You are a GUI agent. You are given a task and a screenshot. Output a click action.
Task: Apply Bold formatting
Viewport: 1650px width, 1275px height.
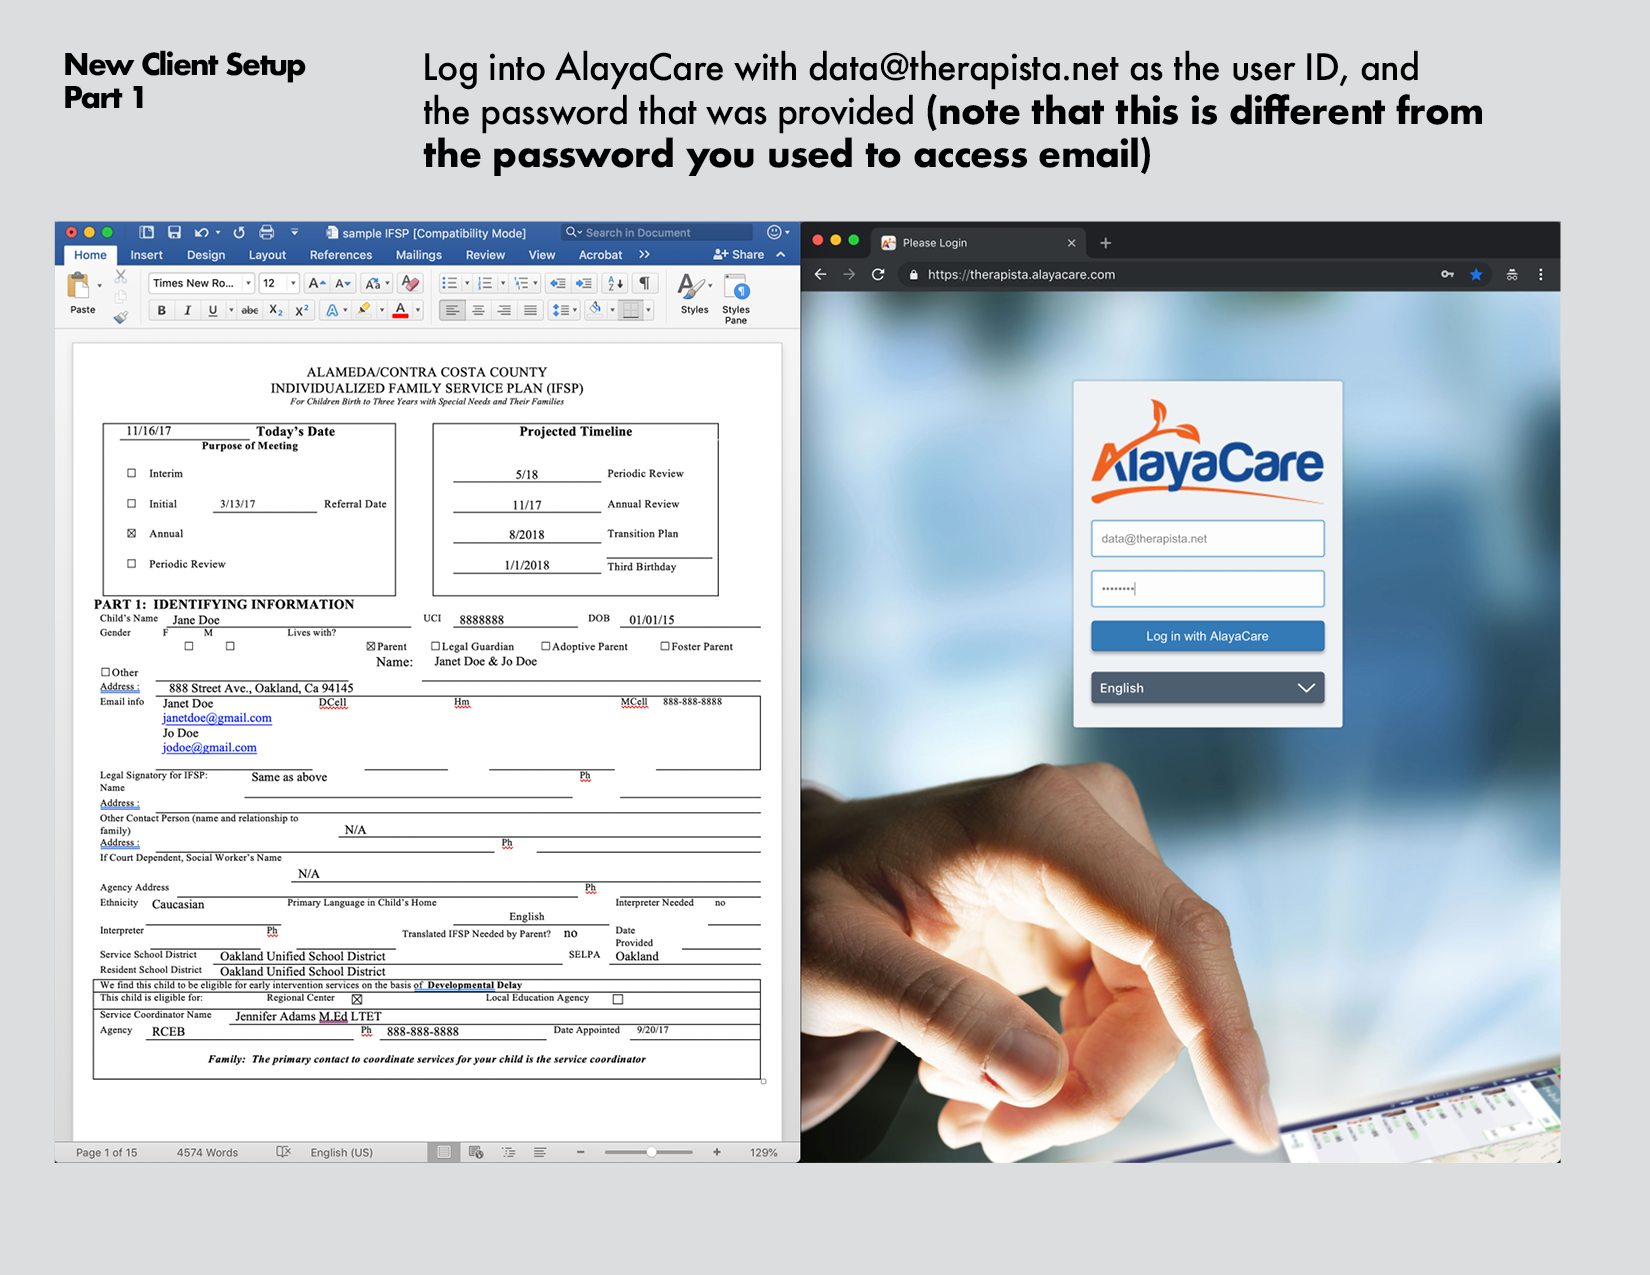(x=161, y=310)
